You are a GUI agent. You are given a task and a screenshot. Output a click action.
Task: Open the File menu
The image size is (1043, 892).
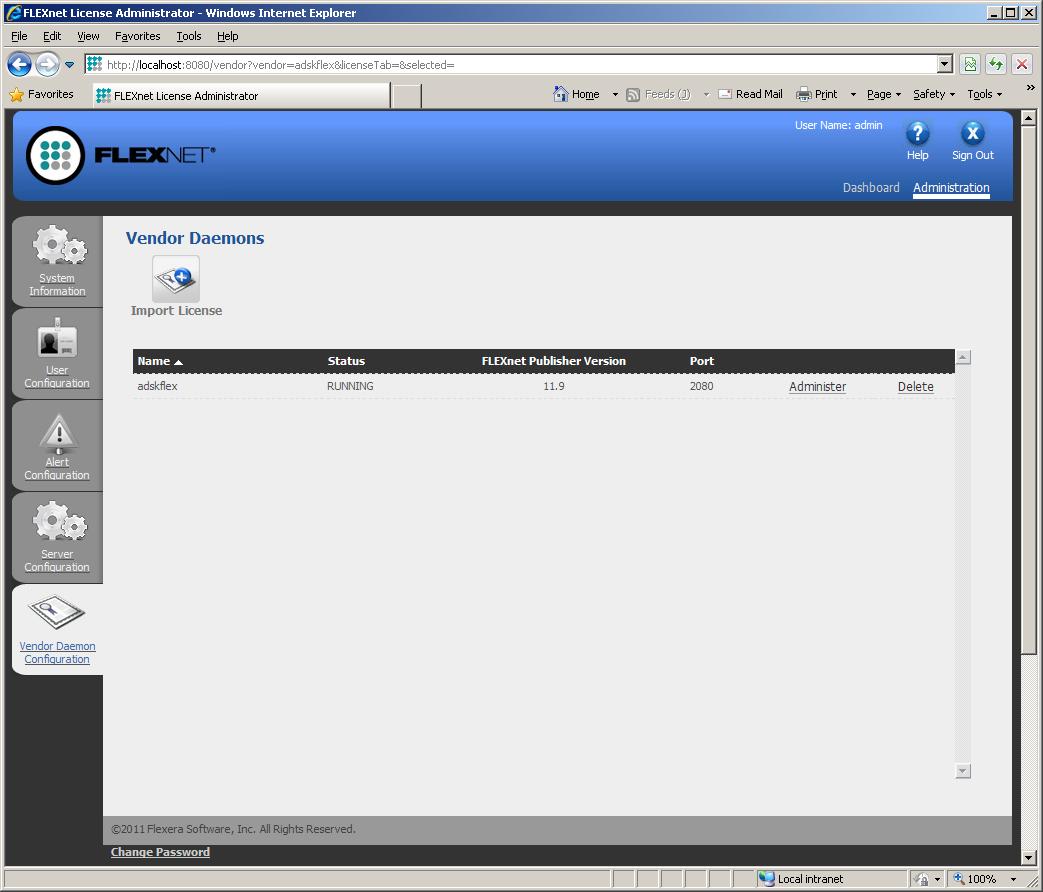click(x=19, y=36)
